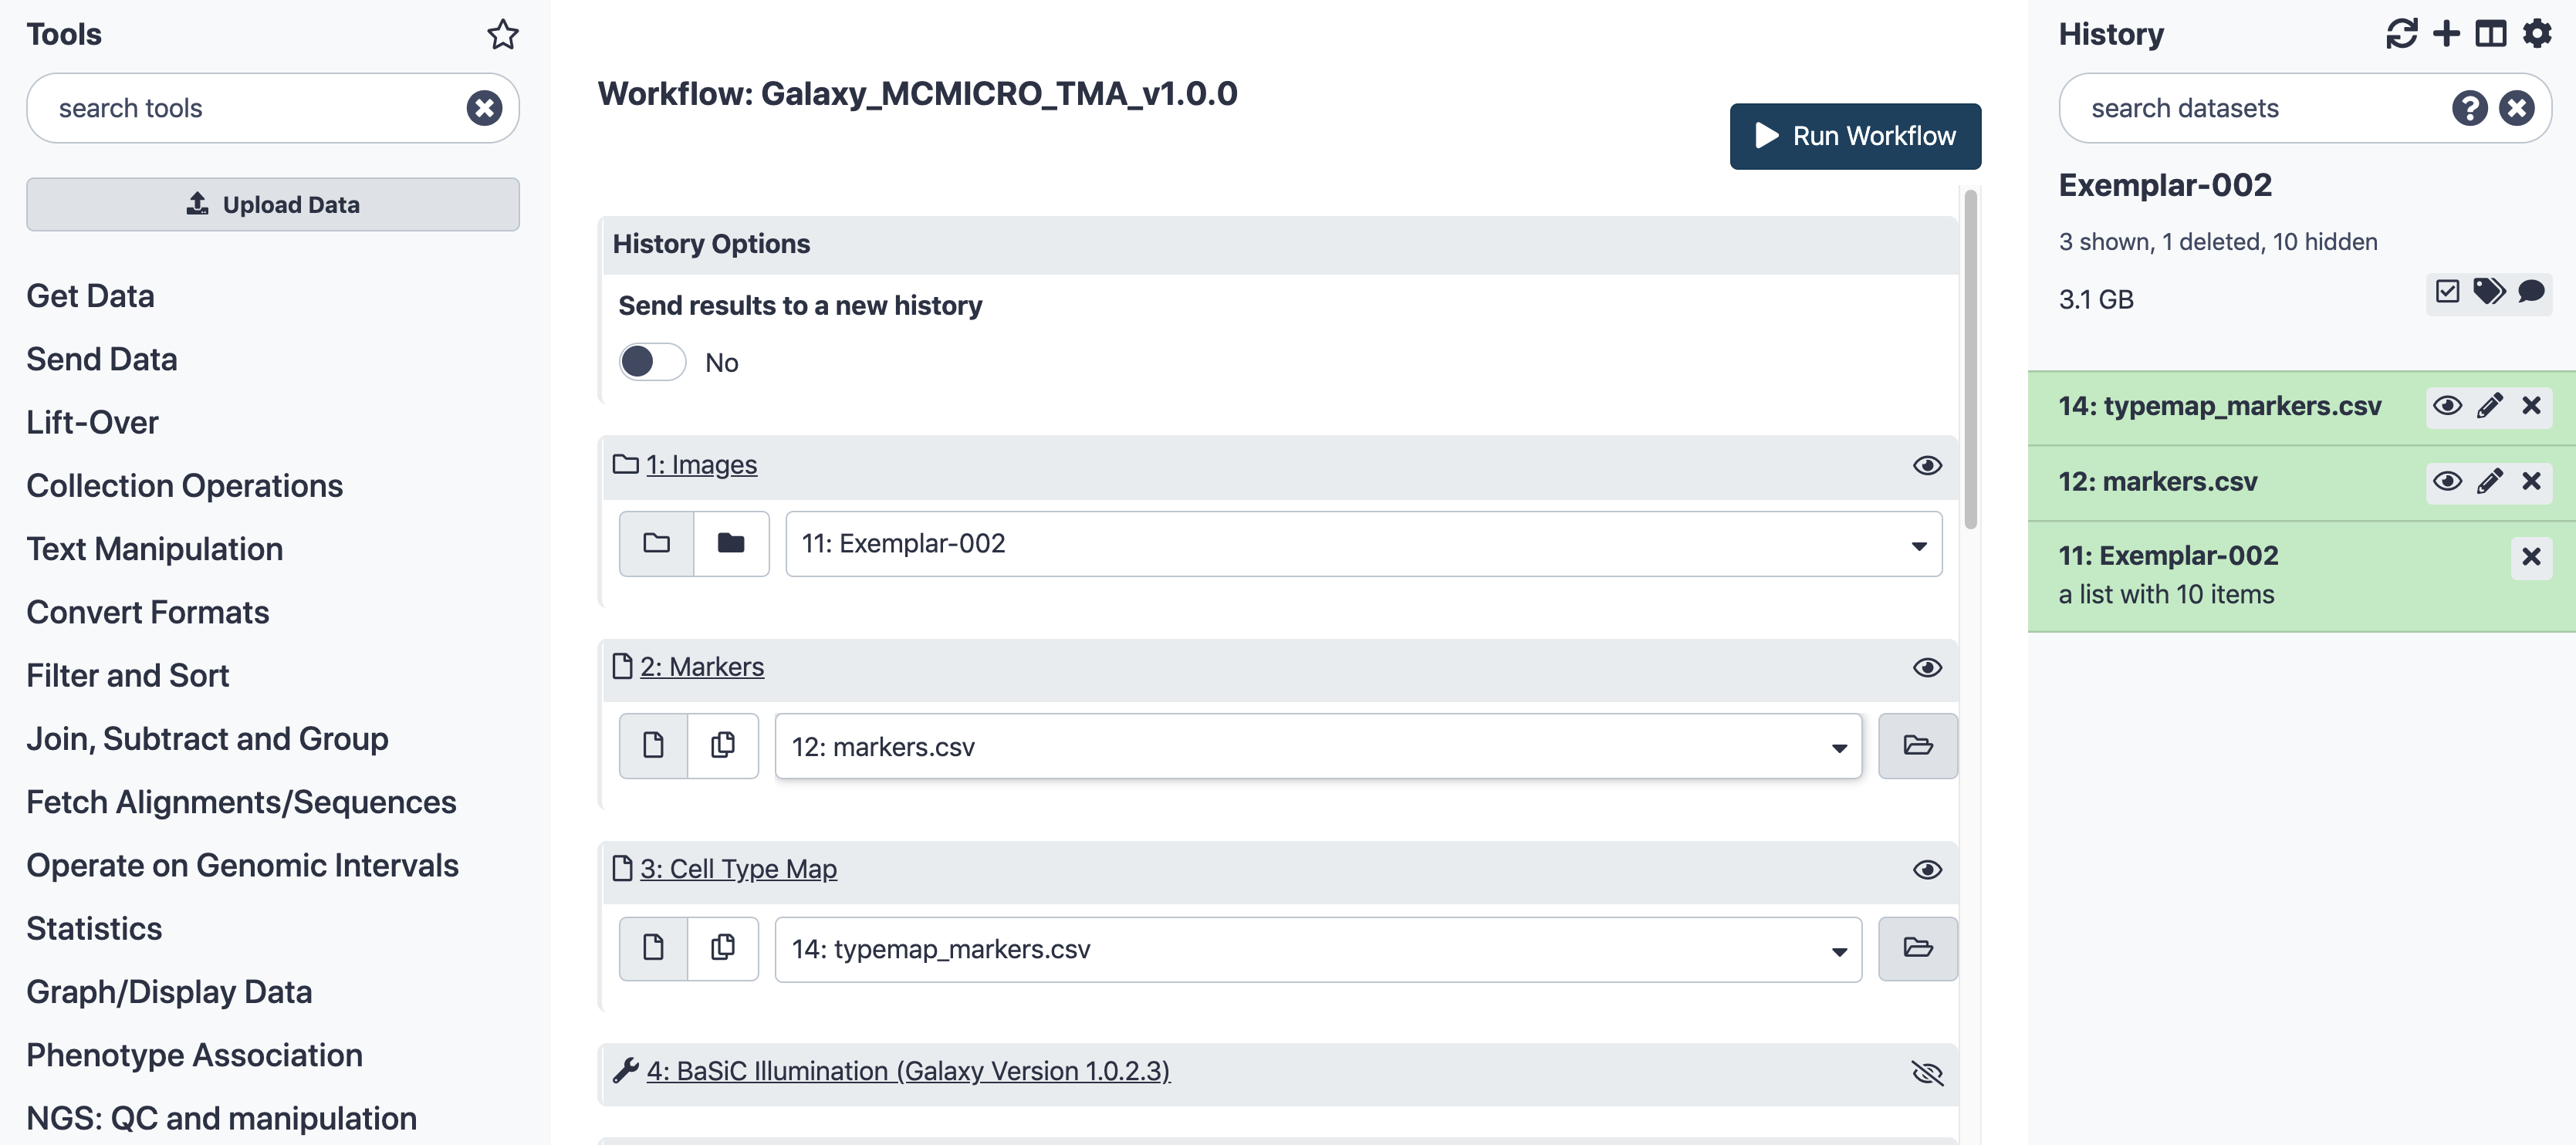Toggle eye visibility of 1: Images step
This screenshot has height=1145, width=2576.
[1927, 466]
